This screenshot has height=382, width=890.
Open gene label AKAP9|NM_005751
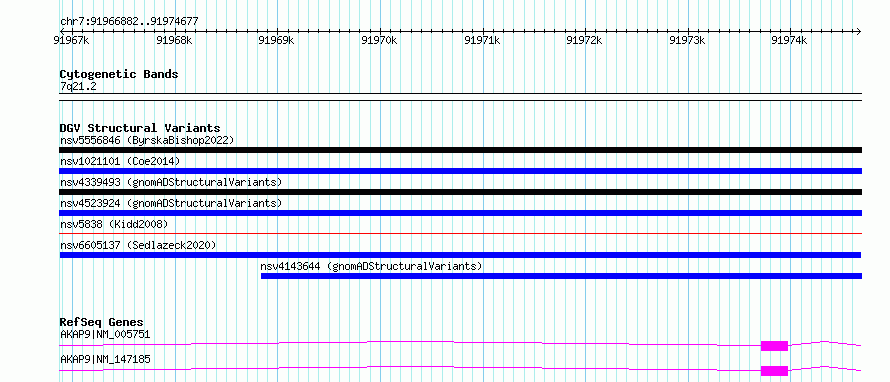tap(105, 334)
